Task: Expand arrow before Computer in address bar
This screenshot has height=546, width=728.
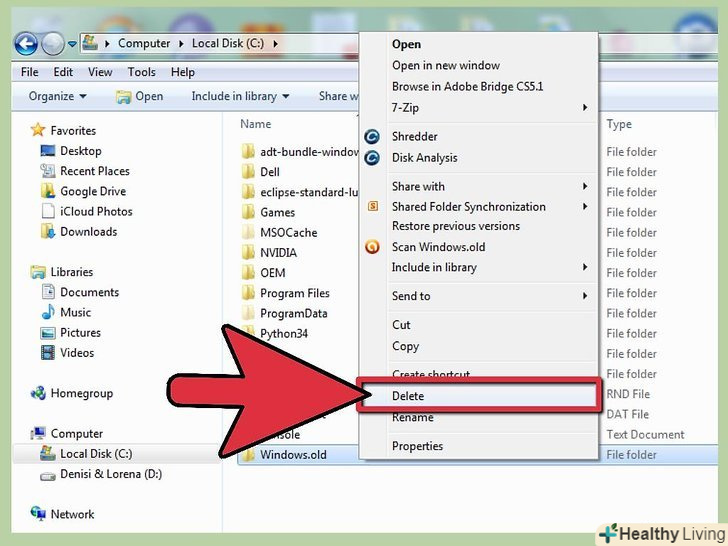Action: 107,44
